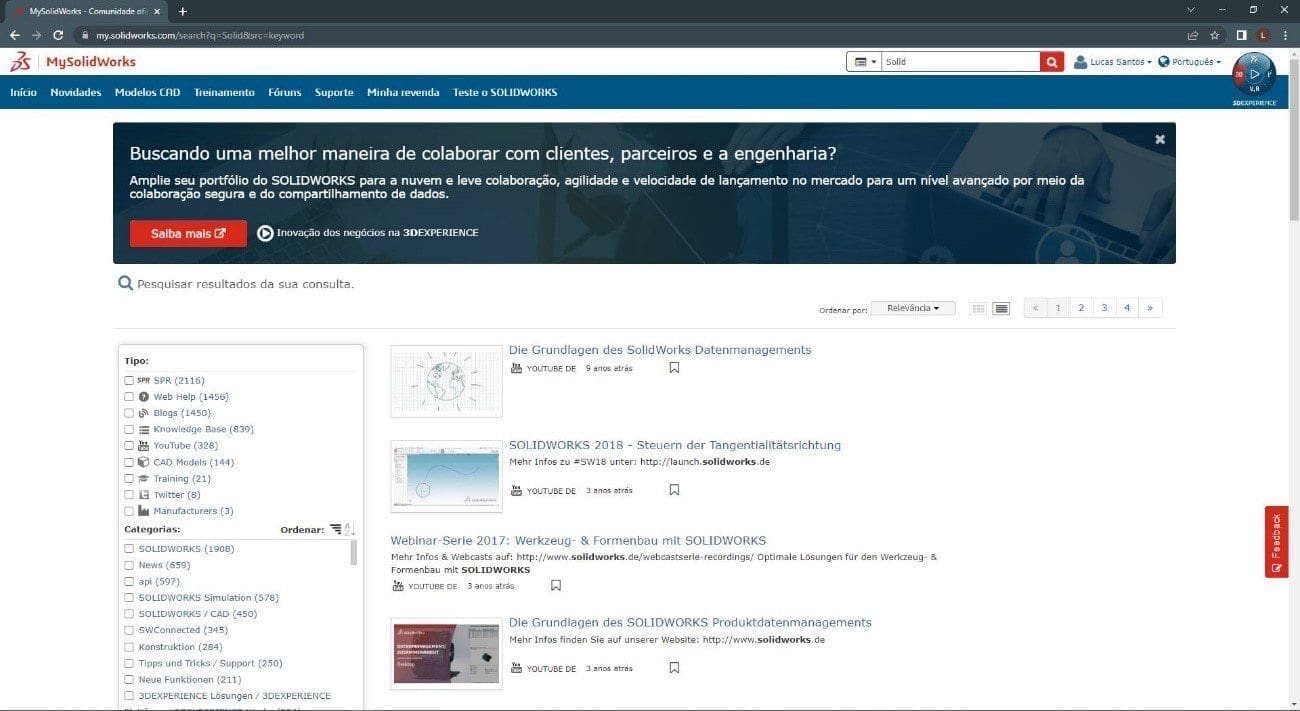Click the Saiba mais button
Image resolution: width=1300 pixels, height=711 pixels.
coord(188,233)
